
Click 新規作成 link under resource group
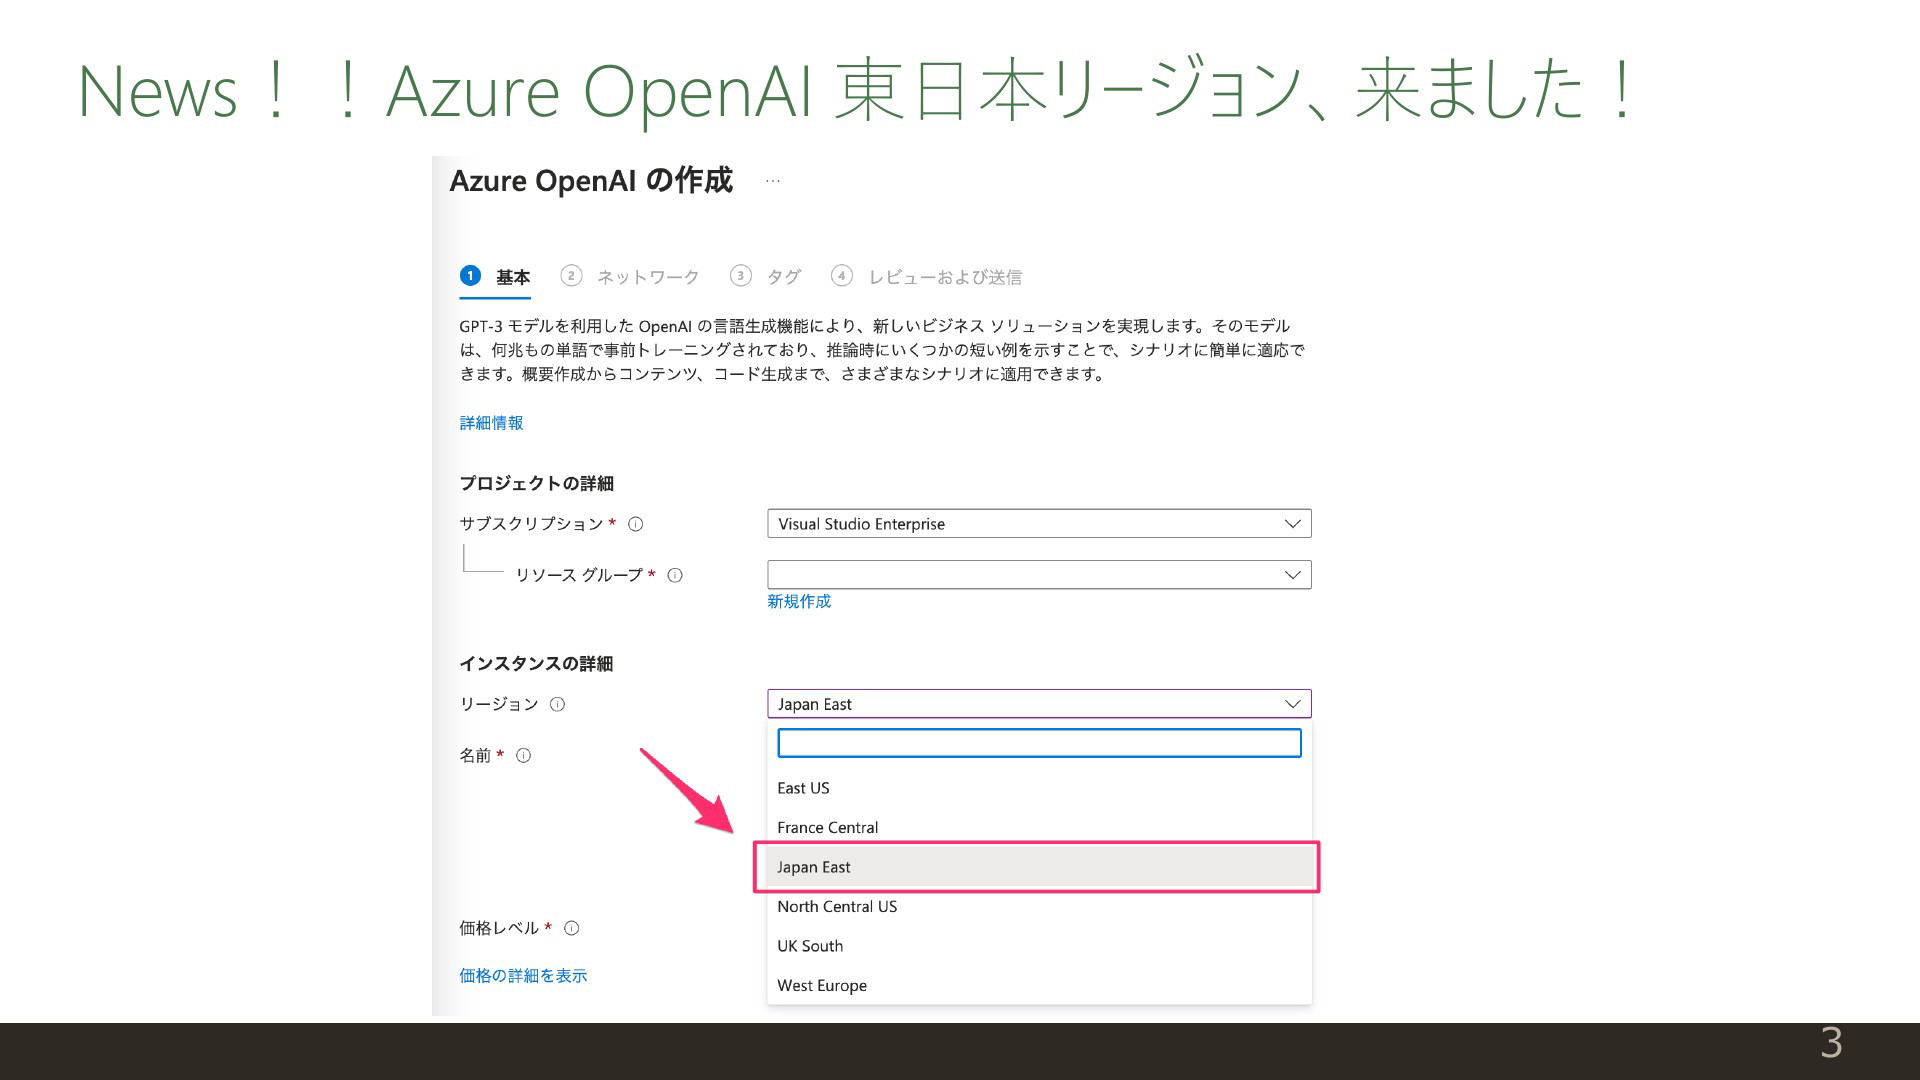799,601
